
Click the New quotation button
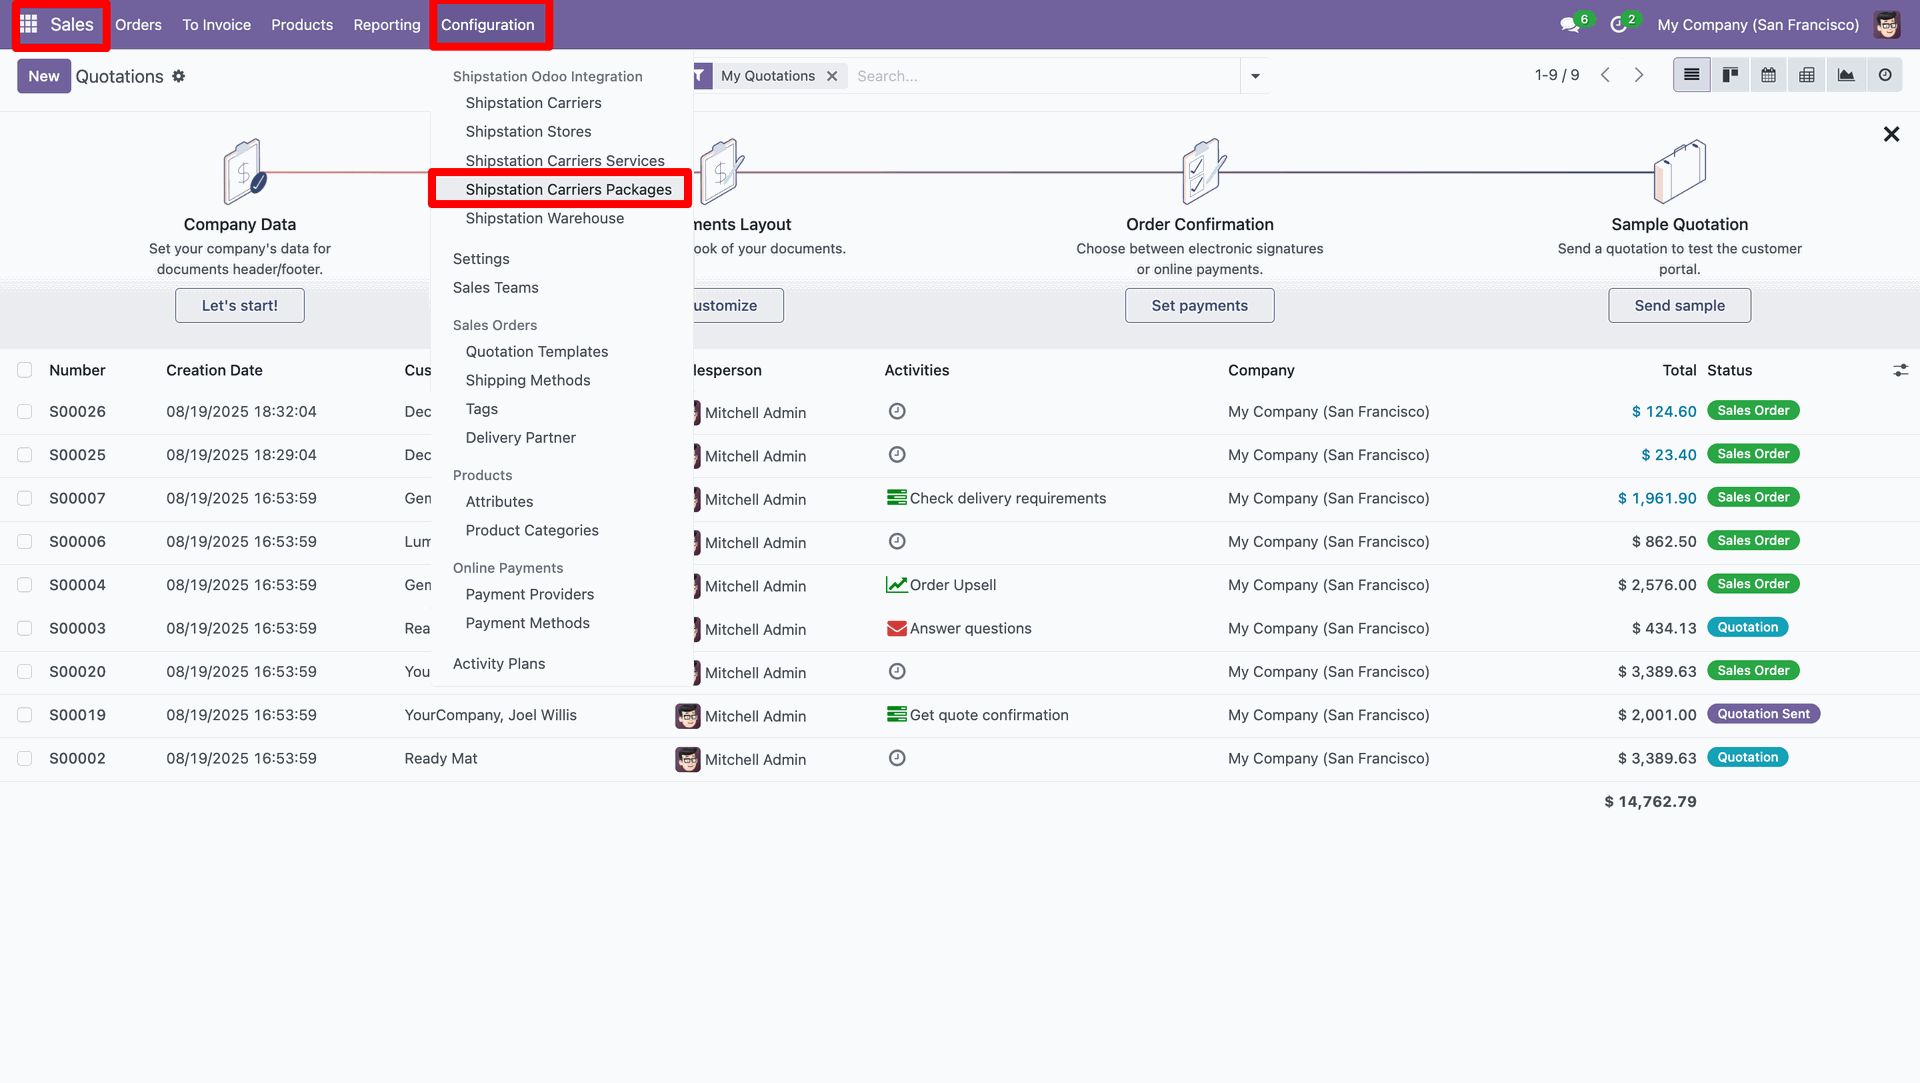43,76
